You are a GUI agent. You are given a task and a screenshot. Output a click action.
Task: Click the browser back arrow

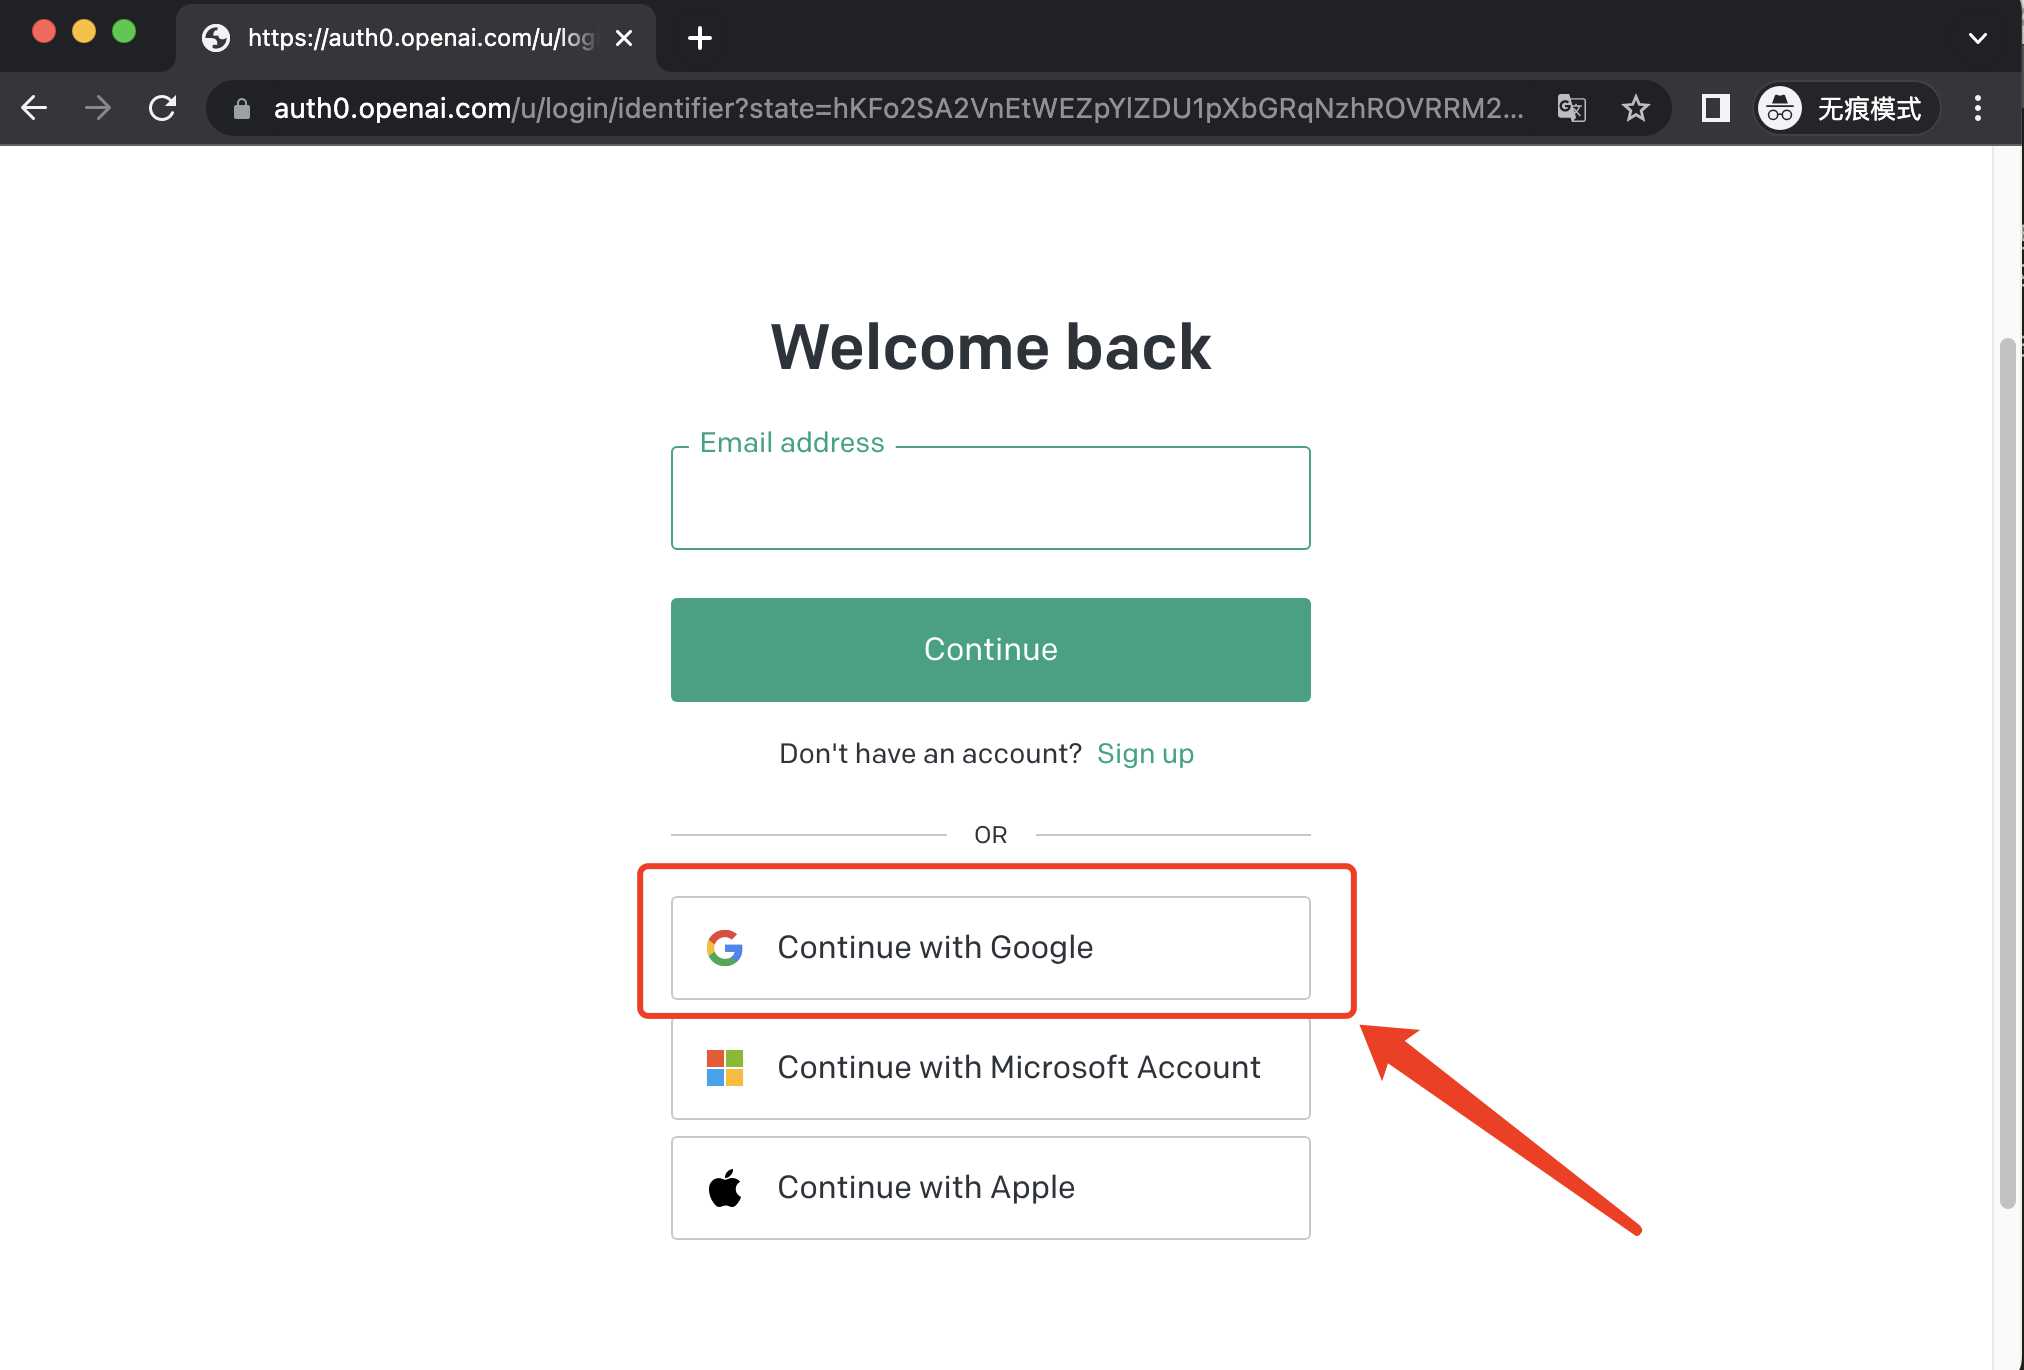[x=34, y=108]
